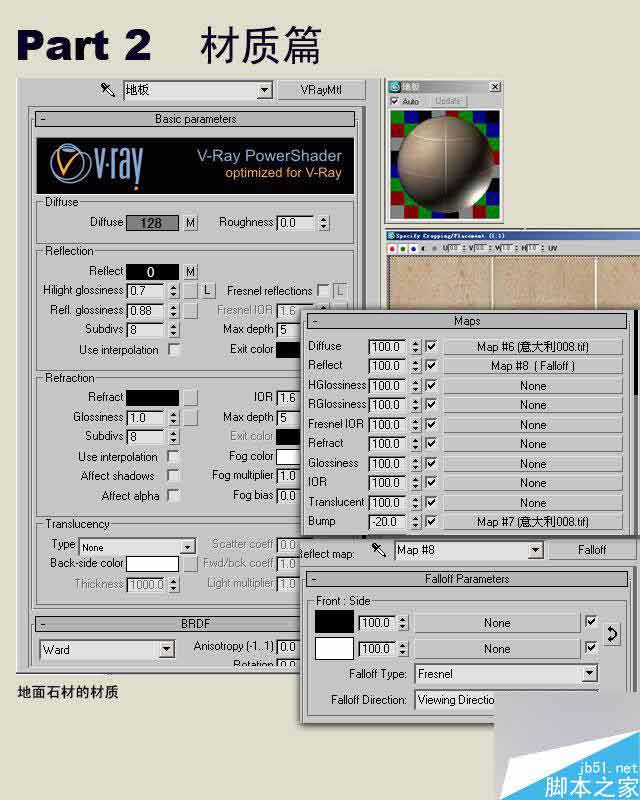
Task: Assign a map to the Front color None slot
Action: [x=497, y=623]
